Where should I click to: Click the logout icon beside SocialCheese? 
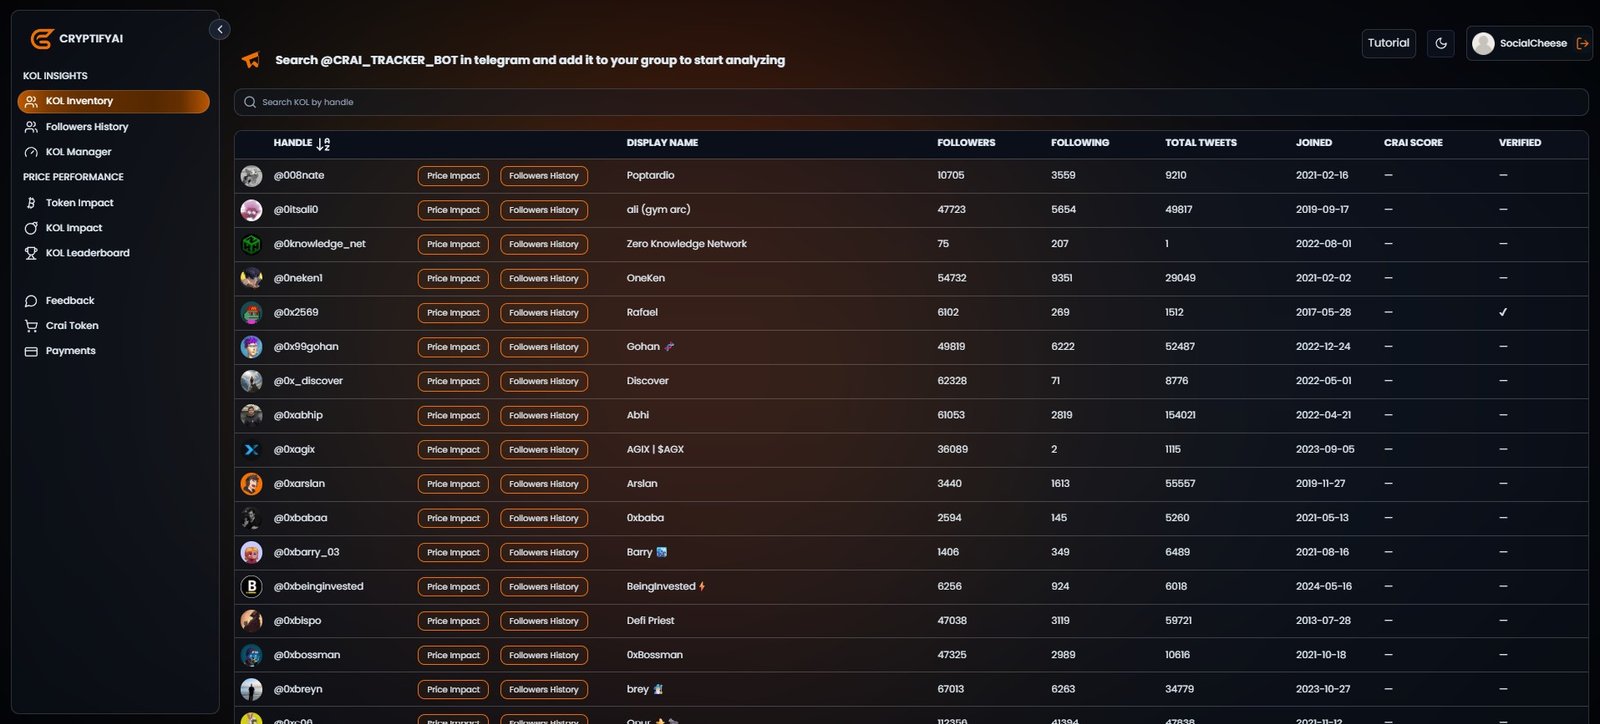pos(1582,43)
